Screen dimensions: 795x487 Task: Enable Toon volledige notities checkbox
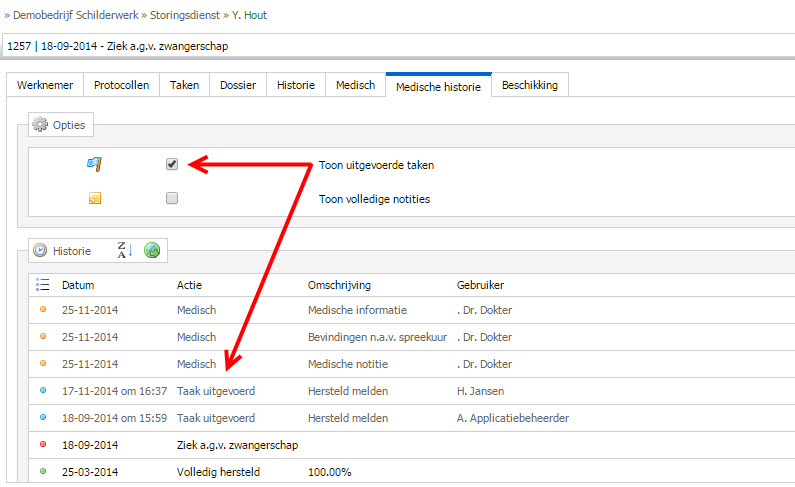(172, 198)
